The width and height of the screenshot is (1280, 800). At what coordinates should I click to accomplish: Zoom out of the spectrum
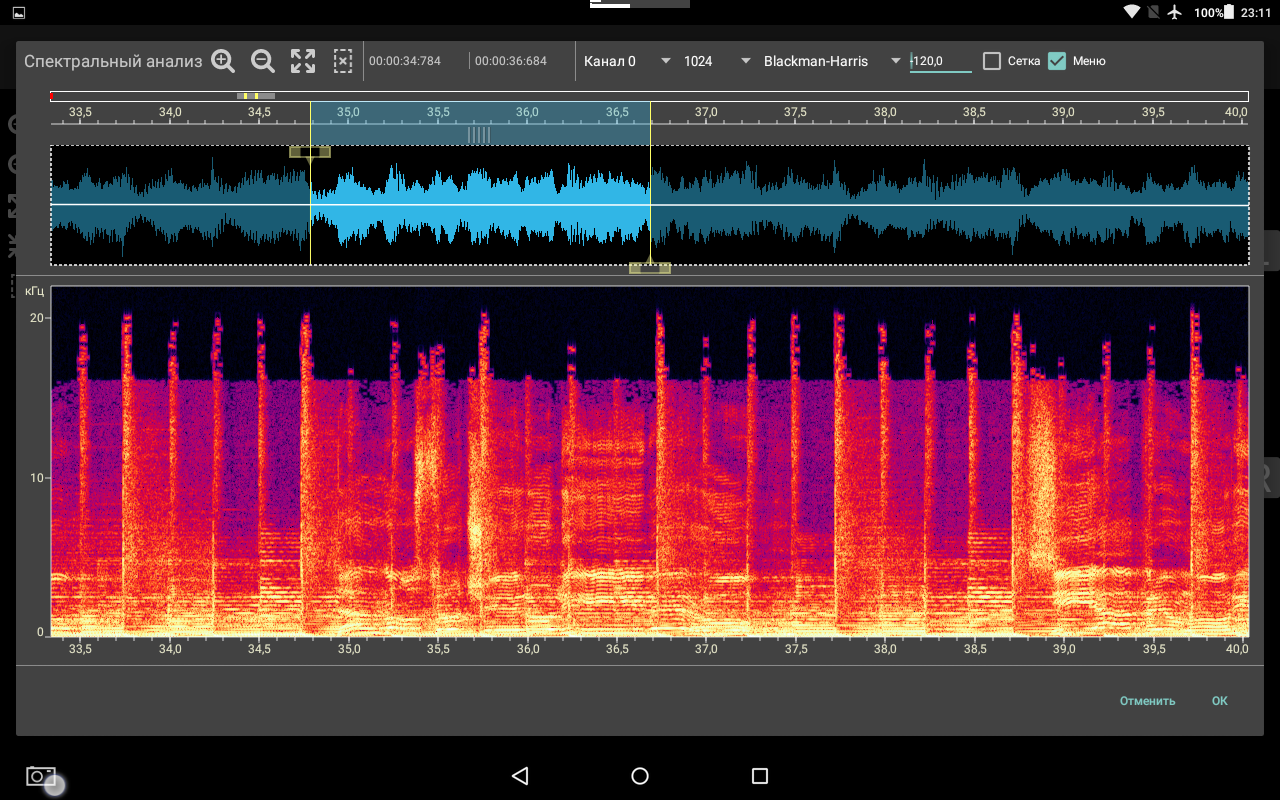coord(263,61)
